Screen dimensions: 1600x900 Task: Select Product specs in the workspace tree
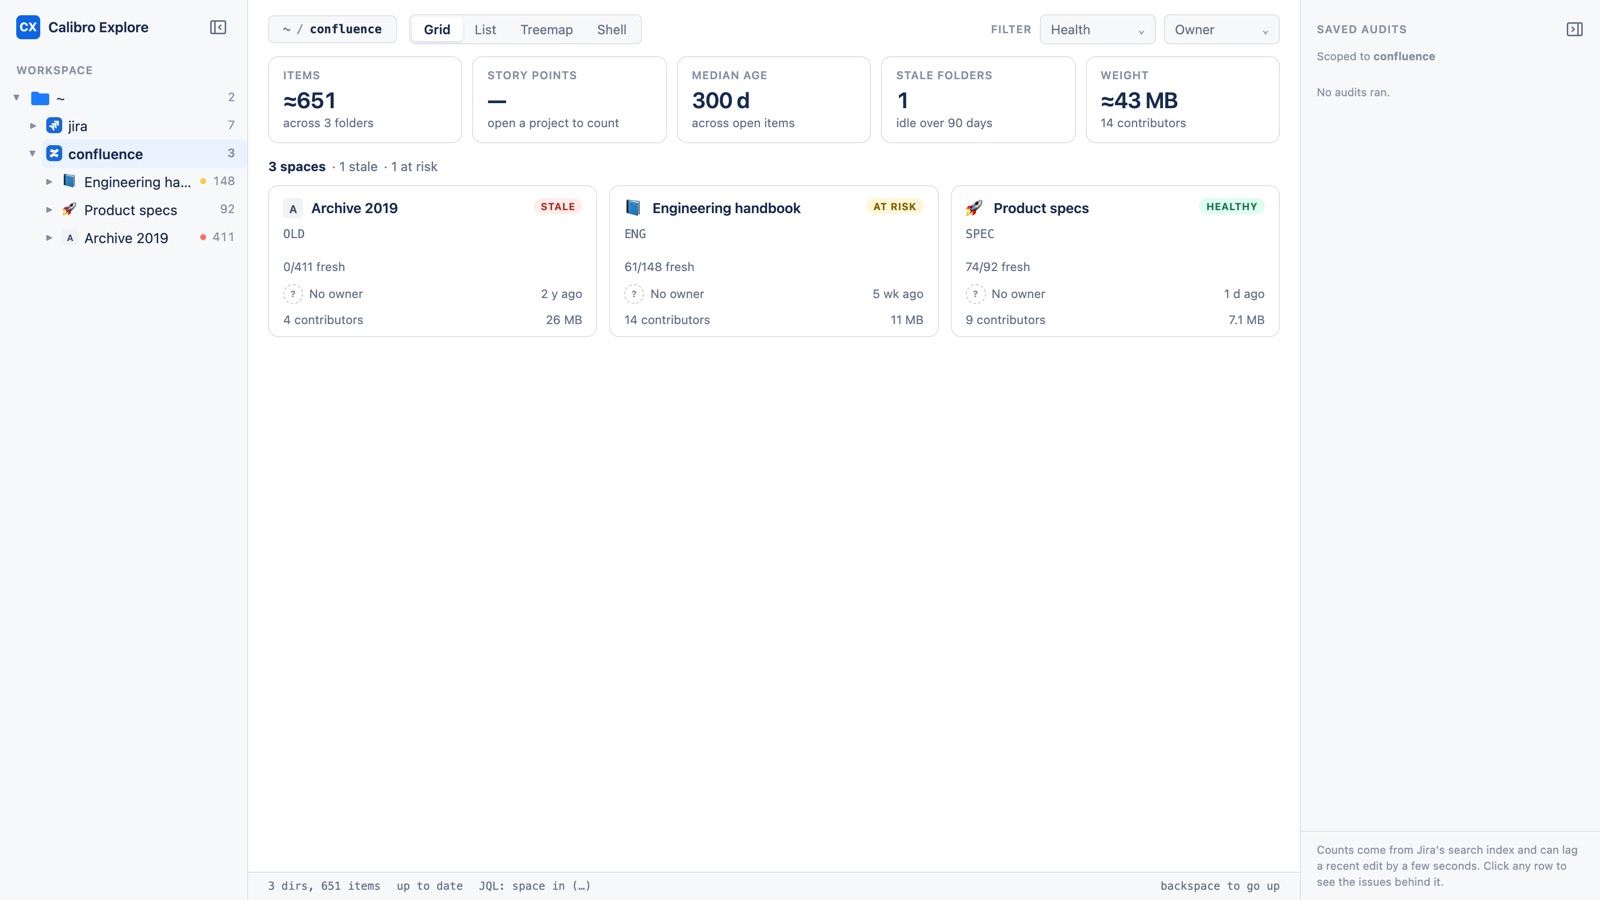coord(124,210)
